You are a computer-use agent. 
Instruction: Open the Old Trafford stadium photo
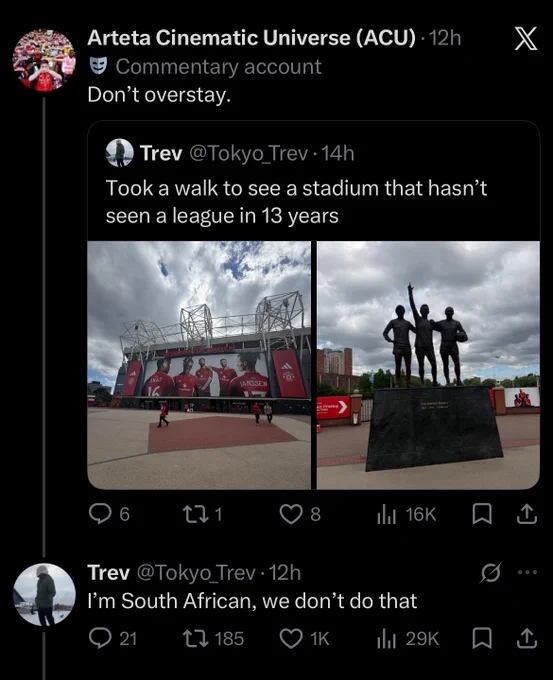199,365
